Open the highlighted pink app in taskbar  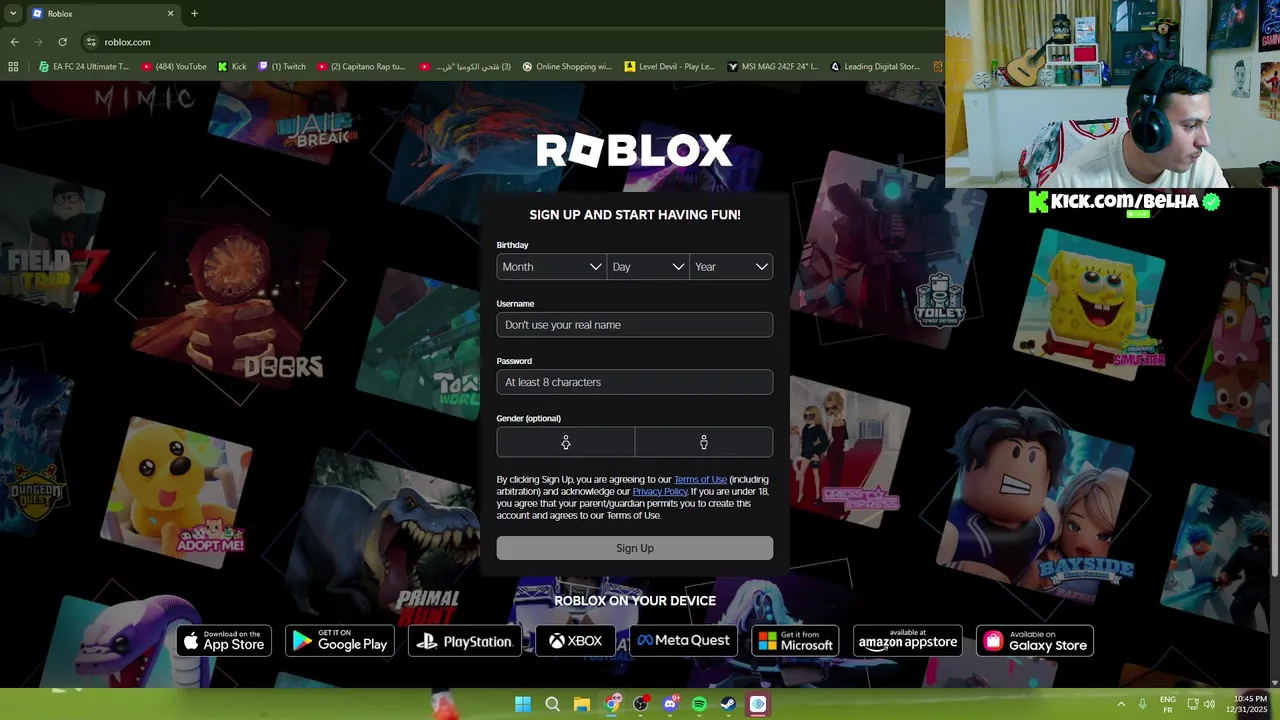[x=758, y=704]
